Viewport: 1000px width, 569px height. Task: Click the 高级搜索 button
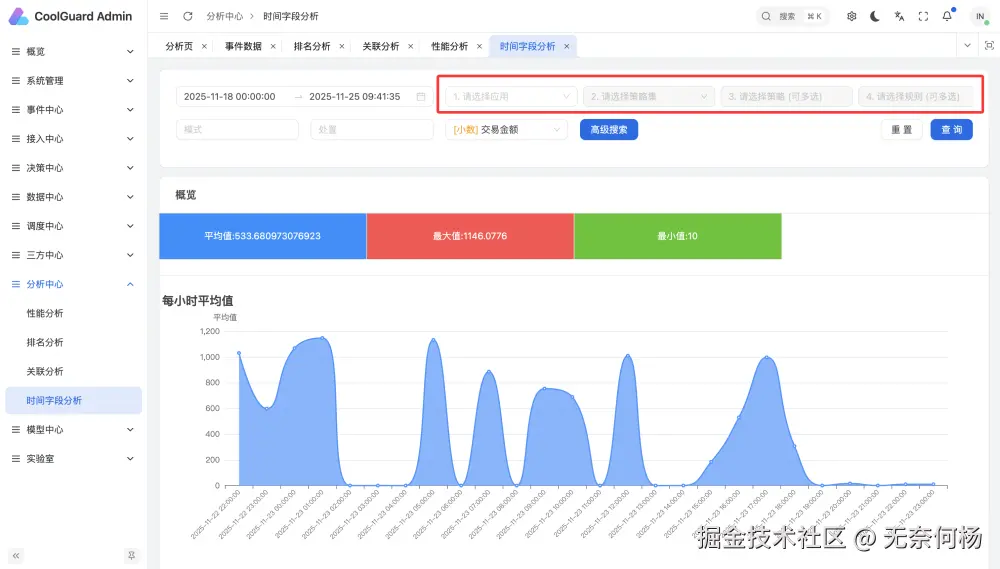(x=608, y=129)
